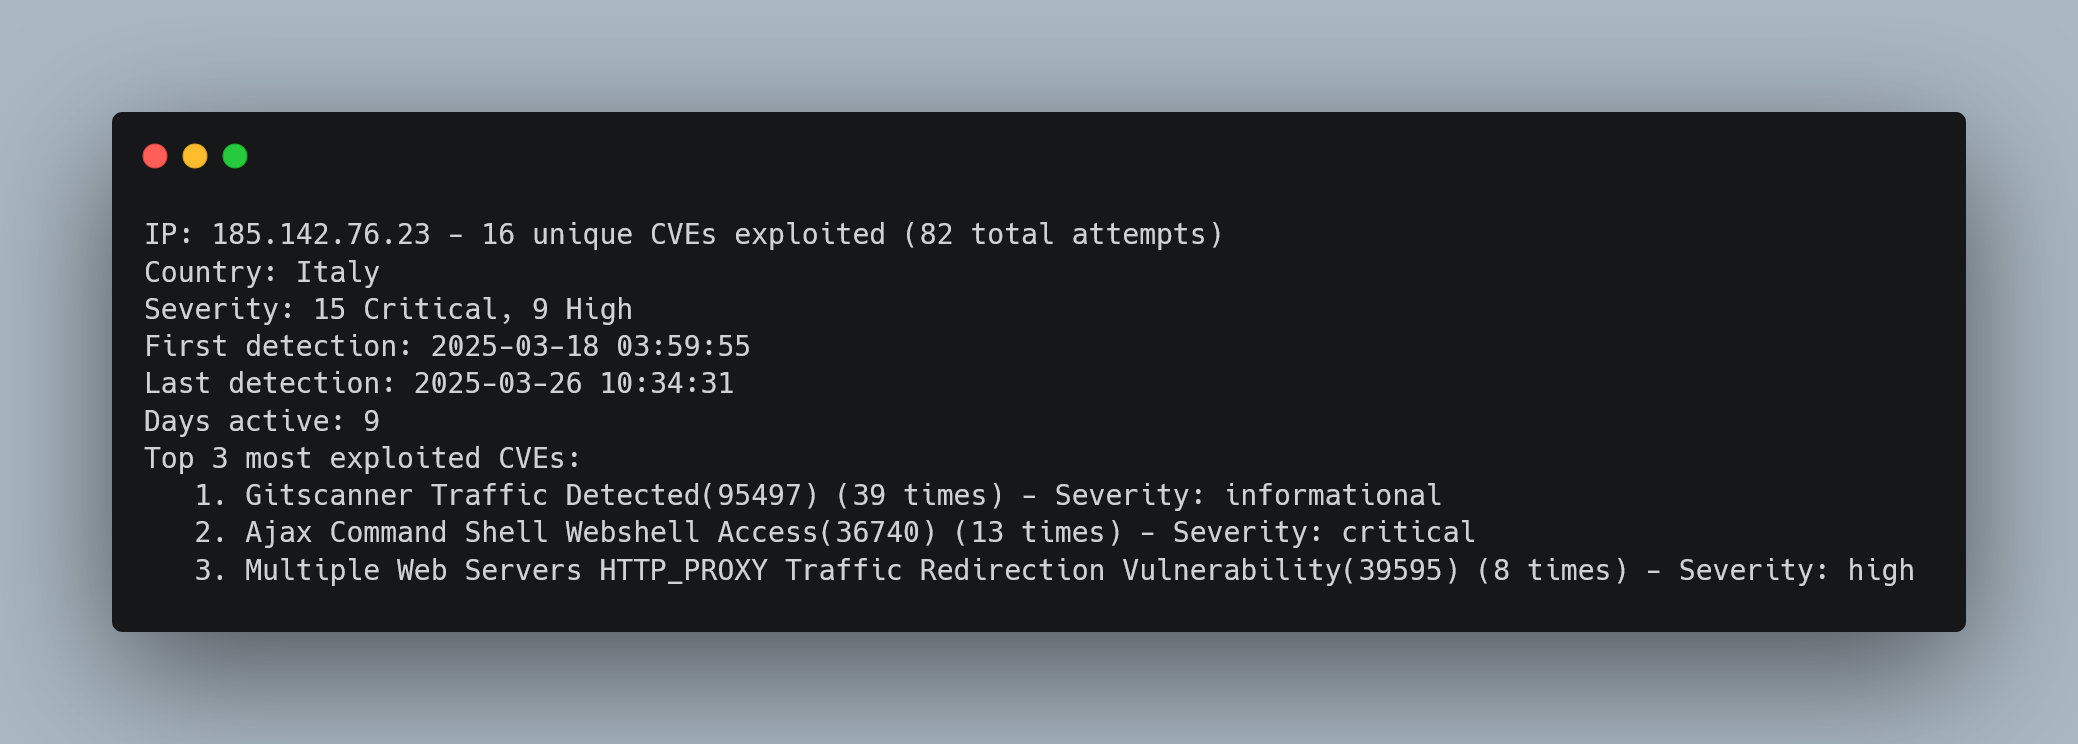Click the 'Days active: 9' line

click(x=262, y=421)
